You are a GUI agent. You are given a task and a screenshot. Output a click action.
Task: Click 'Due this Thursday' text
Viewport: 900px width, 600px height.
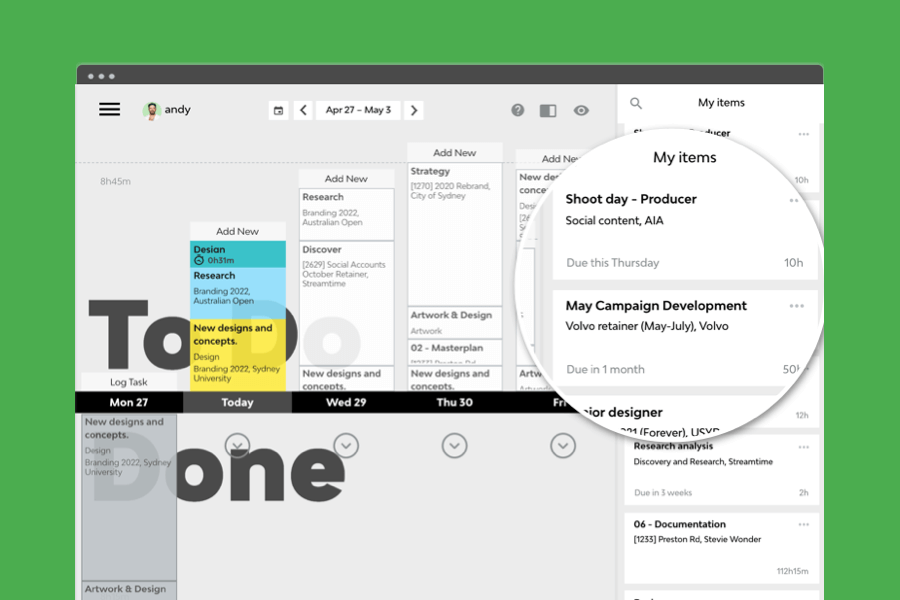coord(612,263)
